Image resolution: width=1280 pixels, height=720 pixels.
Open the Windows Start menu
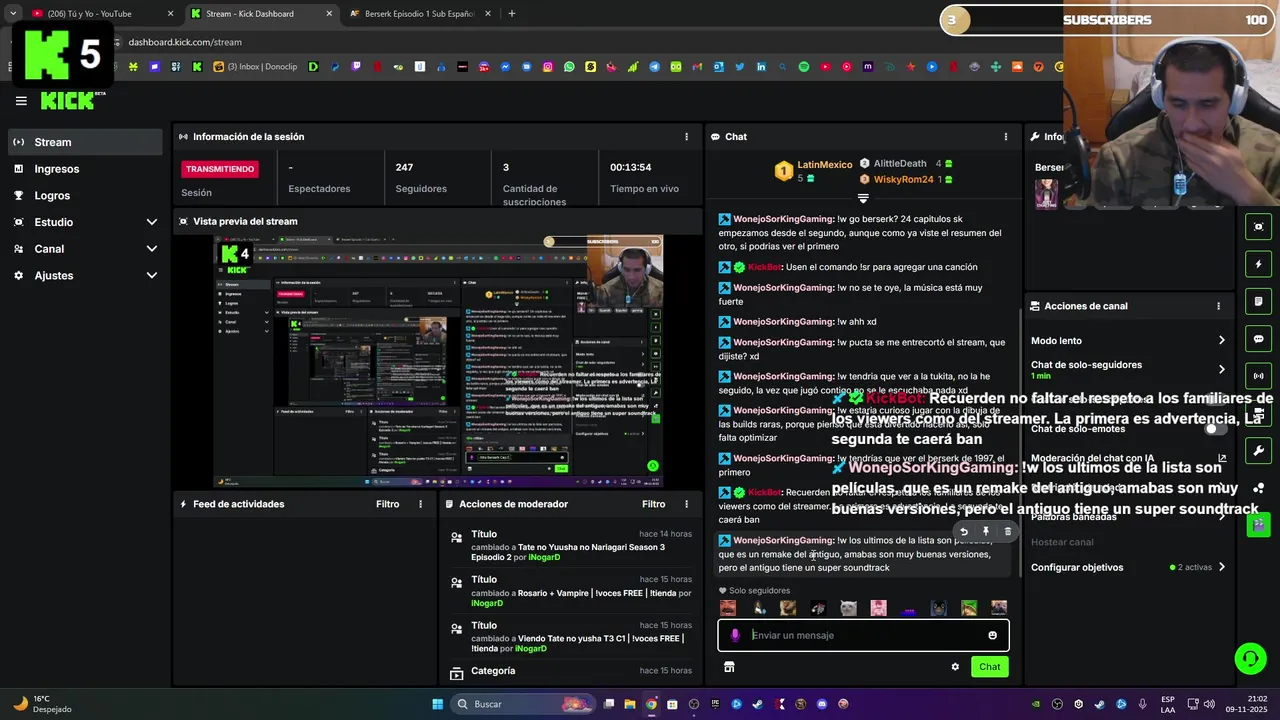coord(437,704)
